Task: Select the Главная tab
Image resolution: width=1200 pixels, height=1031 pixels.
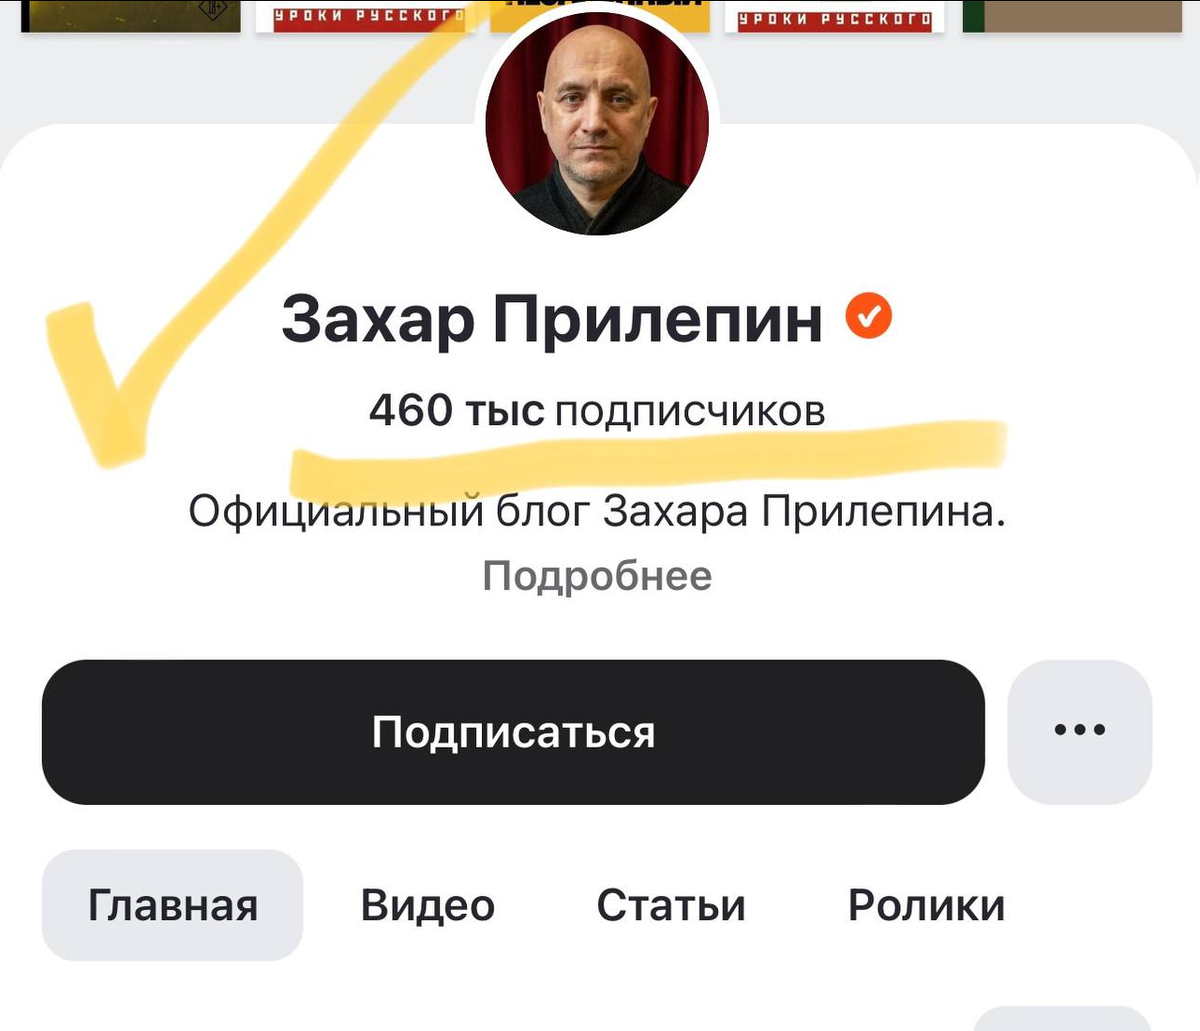Action: pos(172,905)
